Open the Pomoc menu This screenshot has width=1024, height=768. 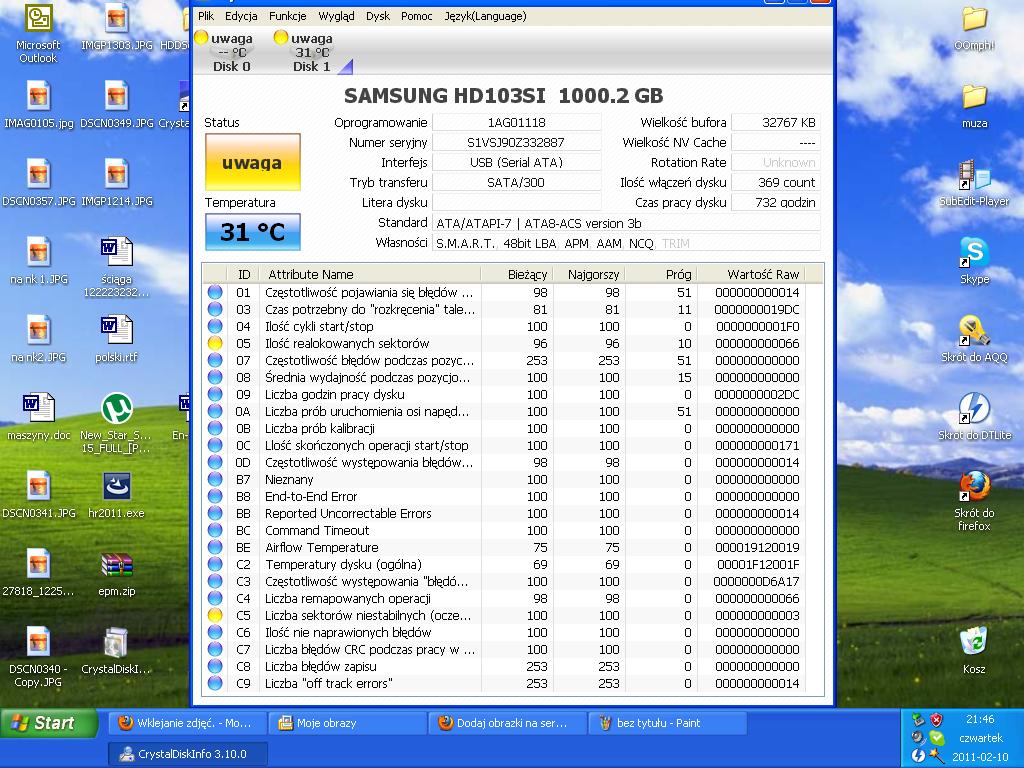pyautogui.click(x=417, y=16)
